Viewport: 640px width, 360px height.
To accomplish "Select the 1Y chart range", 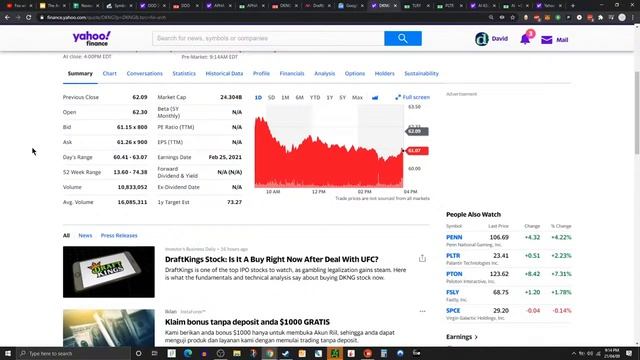I will (x=330, y=98).
